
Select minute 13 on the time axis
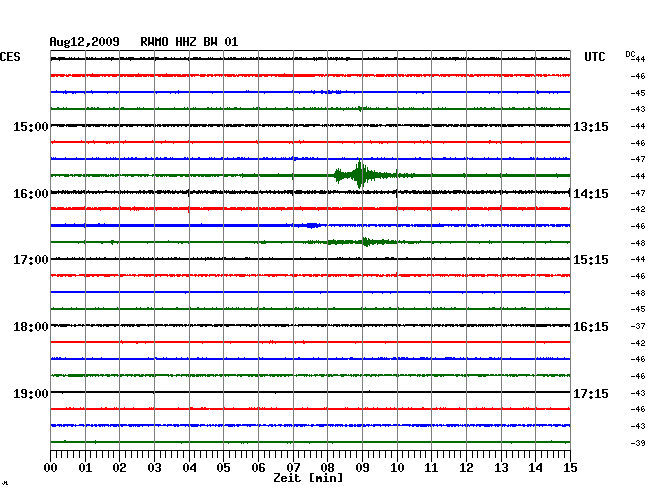pyautogui.click(x=501, y=467)
